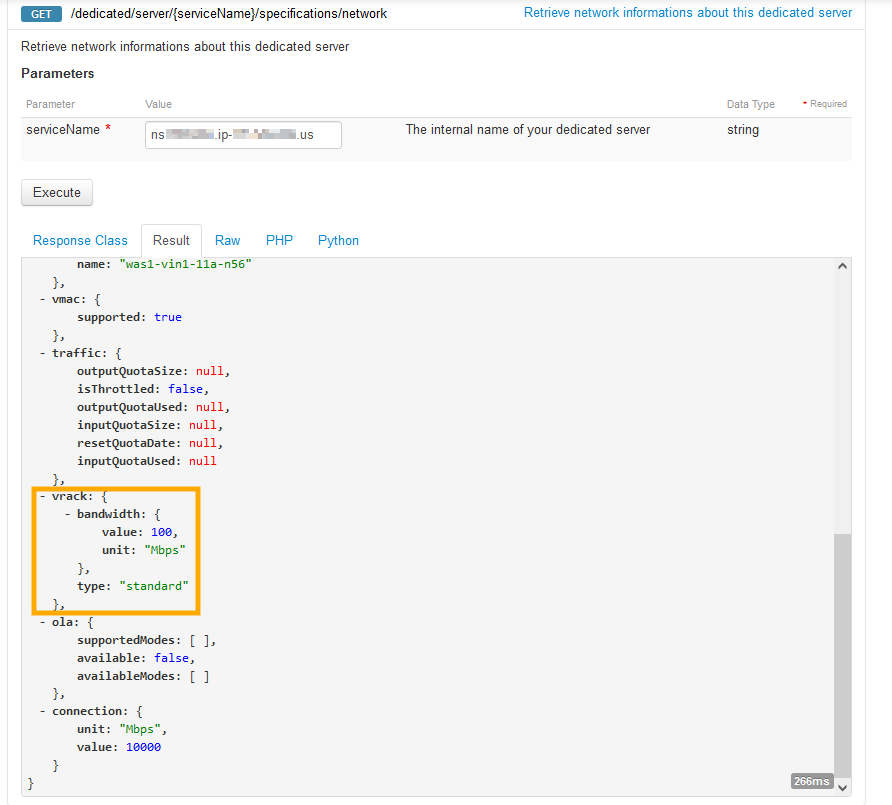This screenshot has width=892, height=805.
Task: Switch to the PHP tab
Action: coord(279,241)
